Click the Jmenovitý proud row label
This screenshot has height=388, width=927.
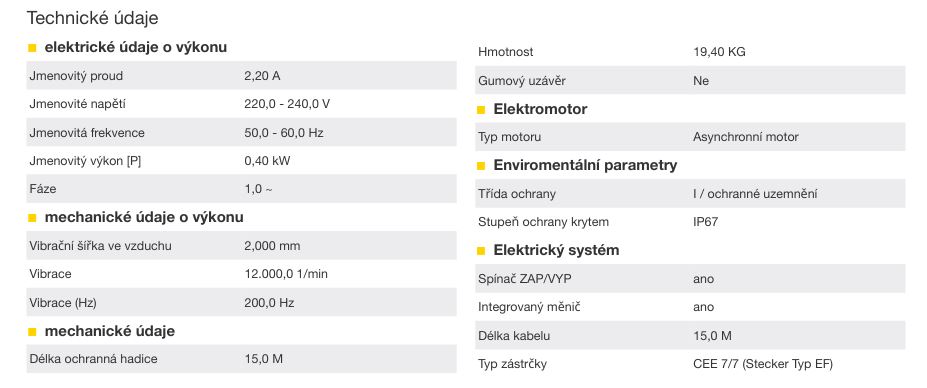pos(76,76)
